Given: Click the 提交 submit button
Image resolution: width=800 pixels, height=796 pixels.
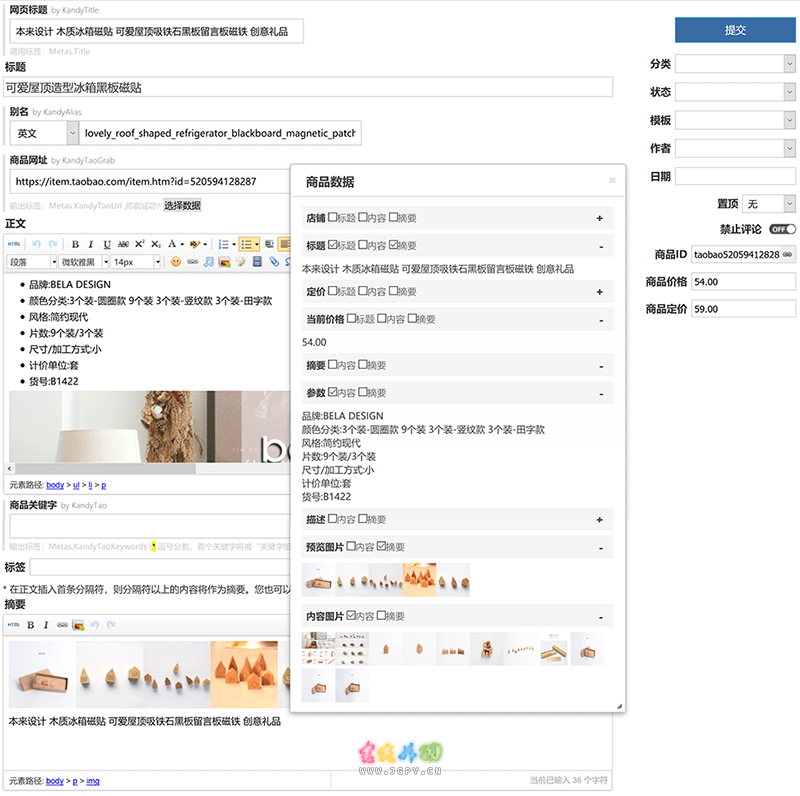Looking at the screenshot, I should pyautogui.click(x=735, y=30).
